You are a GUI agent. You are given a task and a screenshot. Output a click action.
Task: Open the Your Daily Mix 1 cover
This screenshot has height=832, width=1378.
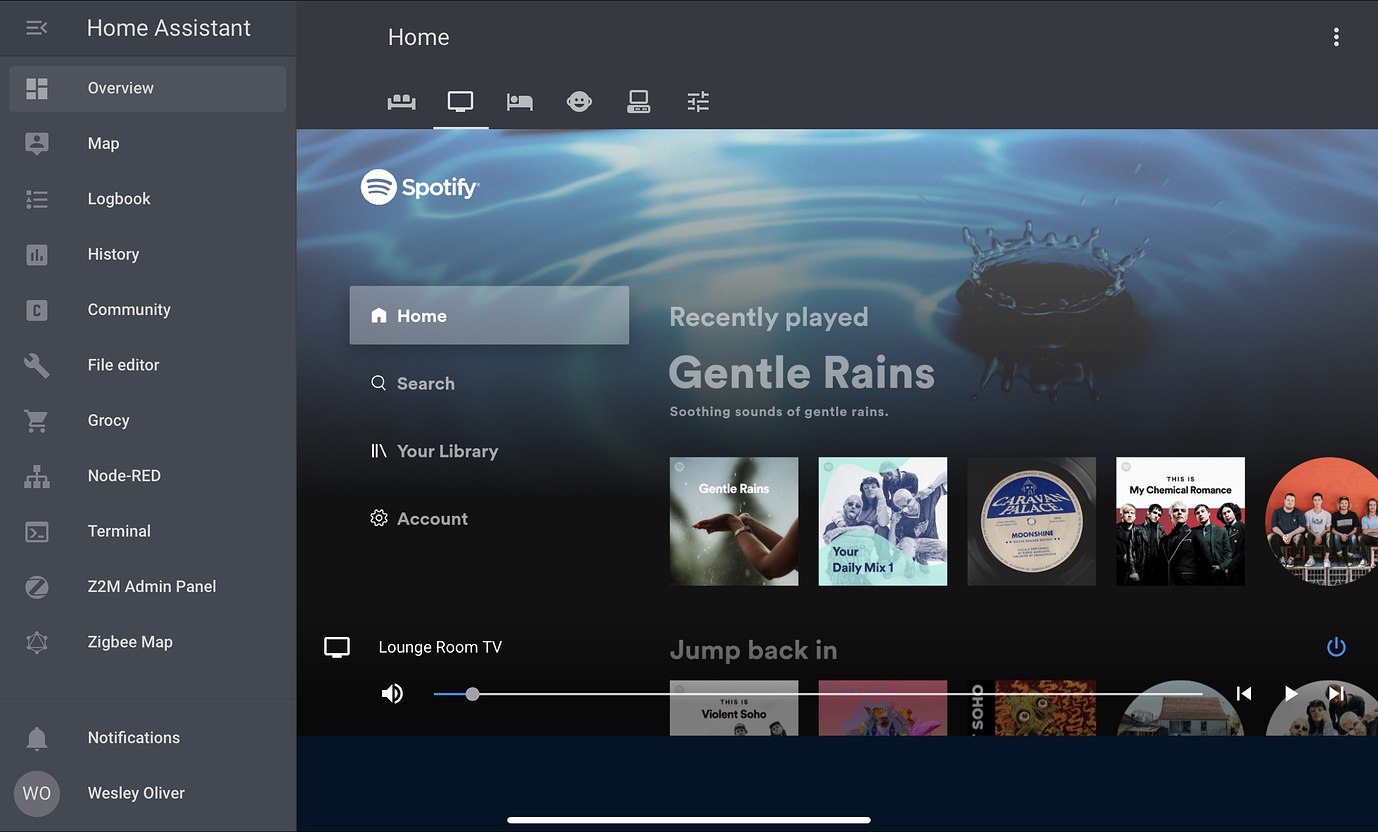883,521
